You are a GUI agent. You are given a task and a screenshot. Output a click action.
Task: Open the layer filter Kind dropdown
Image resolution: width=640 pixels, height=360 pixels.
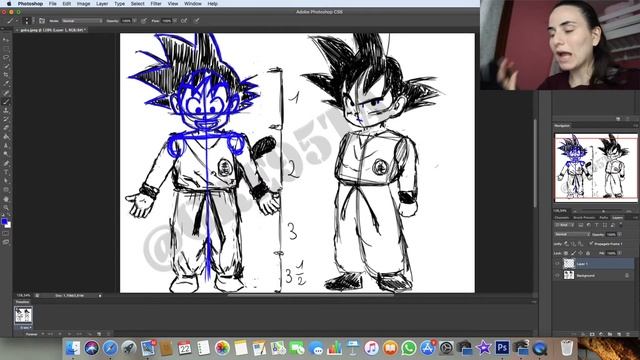click(565, 225)
